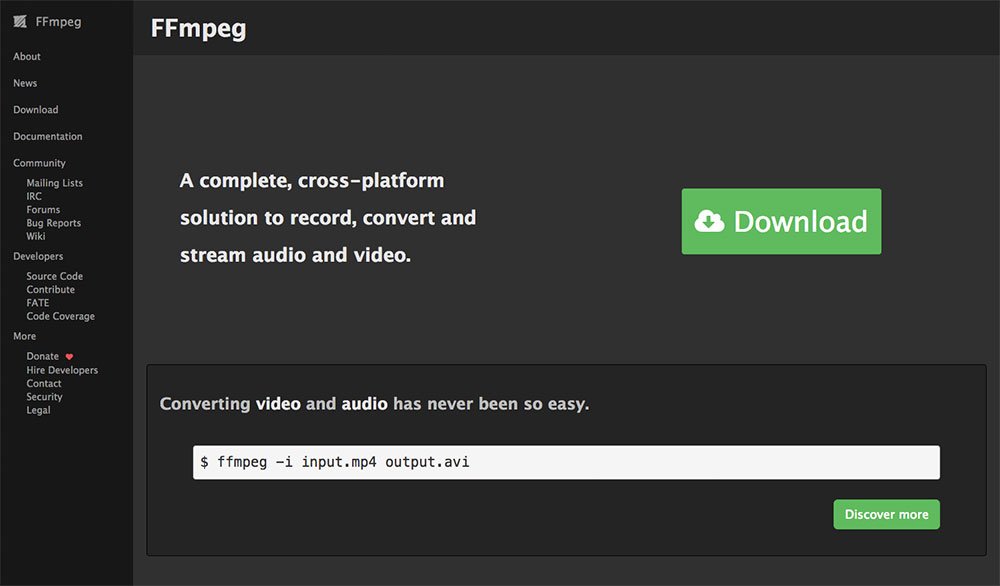Click the red heart icon beside Donate
This screenshot has width=1000, height=586.
coord(70,356)
